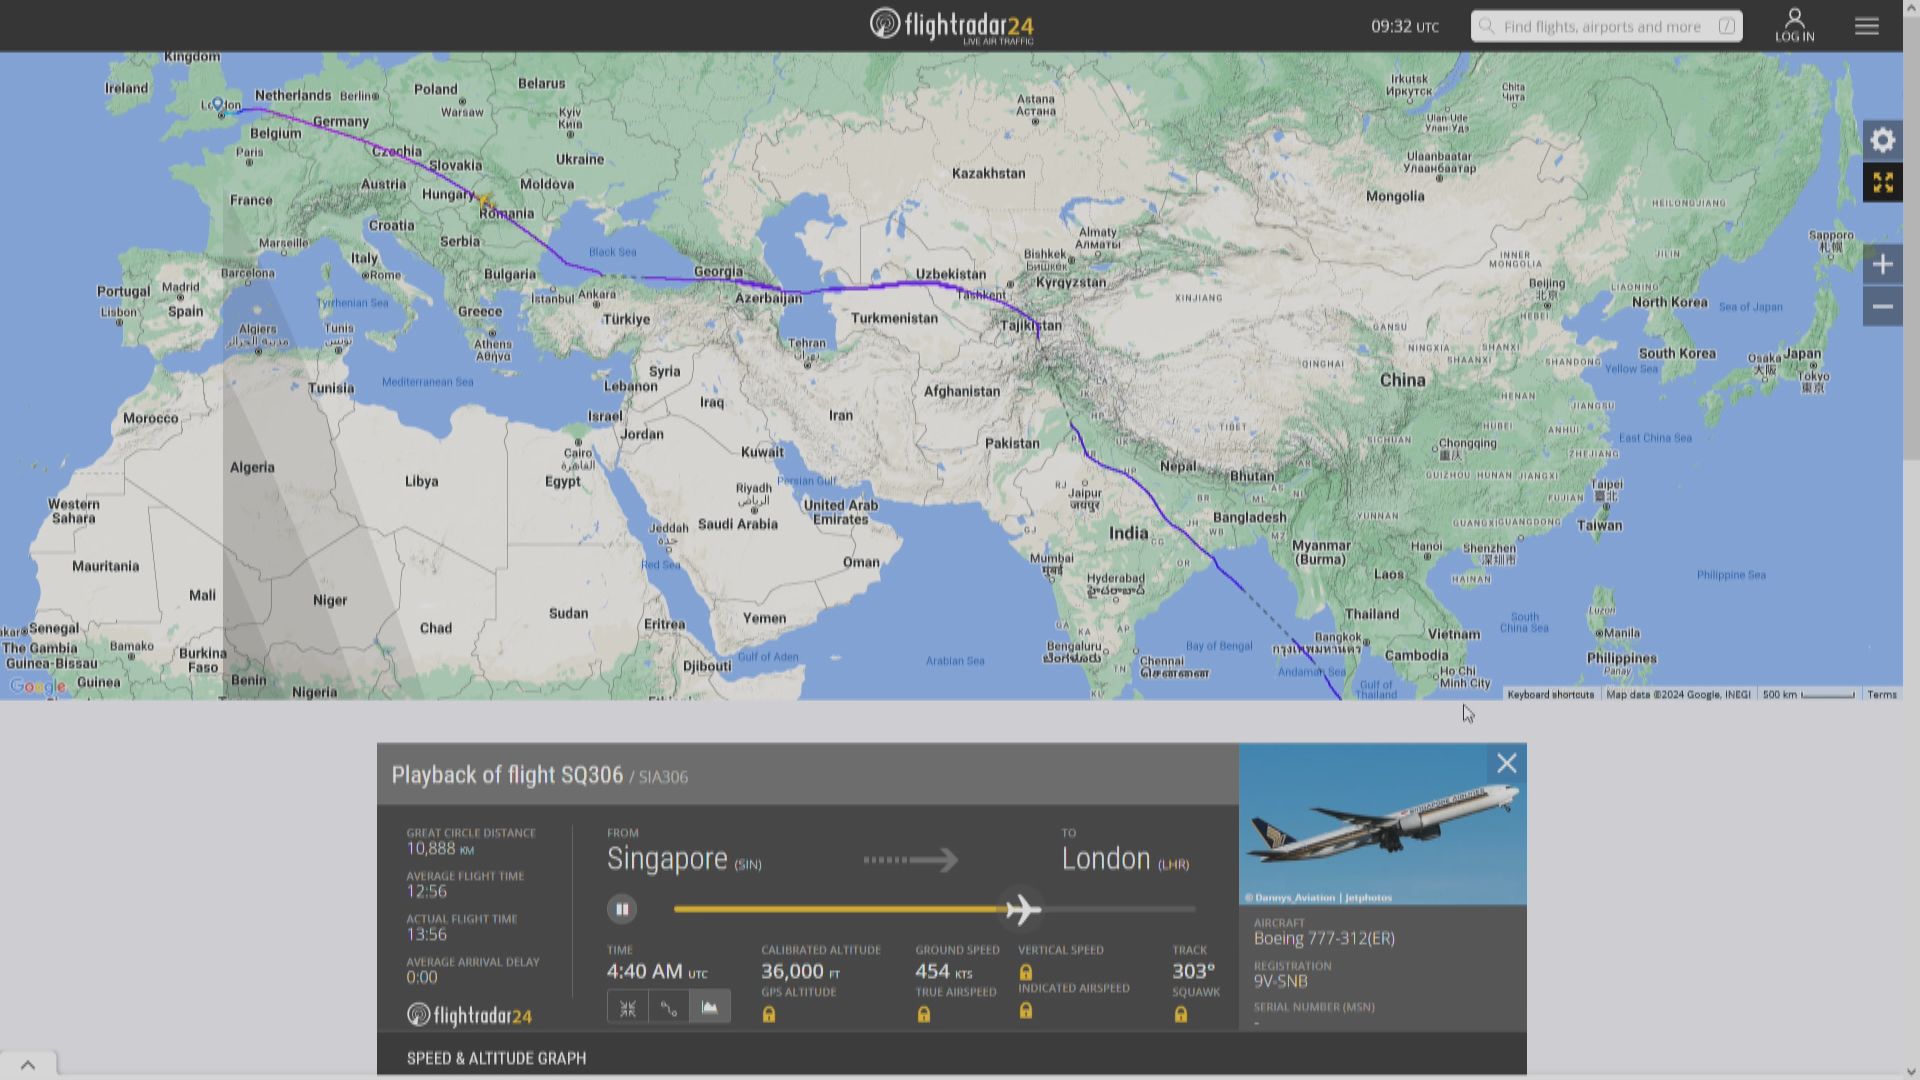Image resolution: width=1920 pixels, height=1080 pixels.
Task: Open map settings gear
Action: pos(1883,140)
